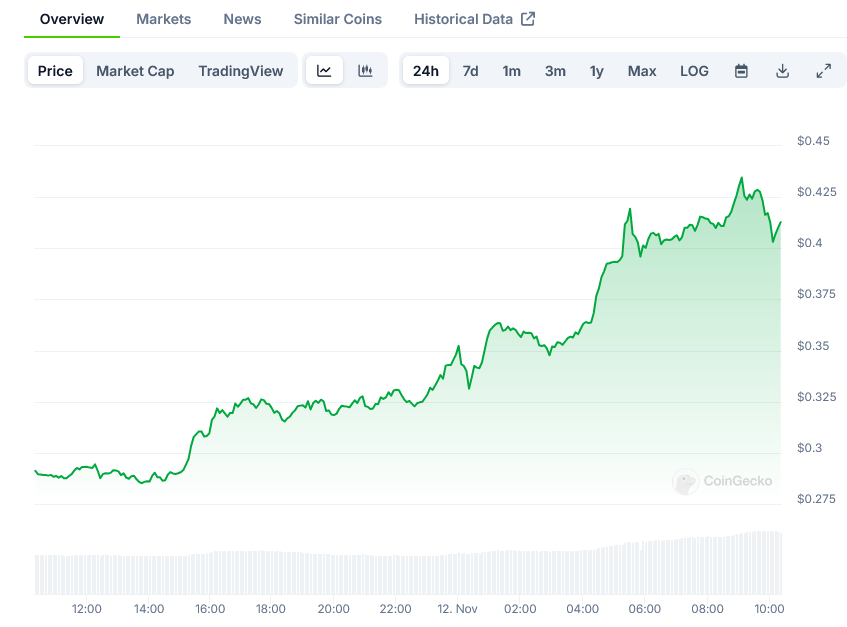Click the 08:00 time axis label
Screen dimensions: 847x627
[x=707, y=609]
